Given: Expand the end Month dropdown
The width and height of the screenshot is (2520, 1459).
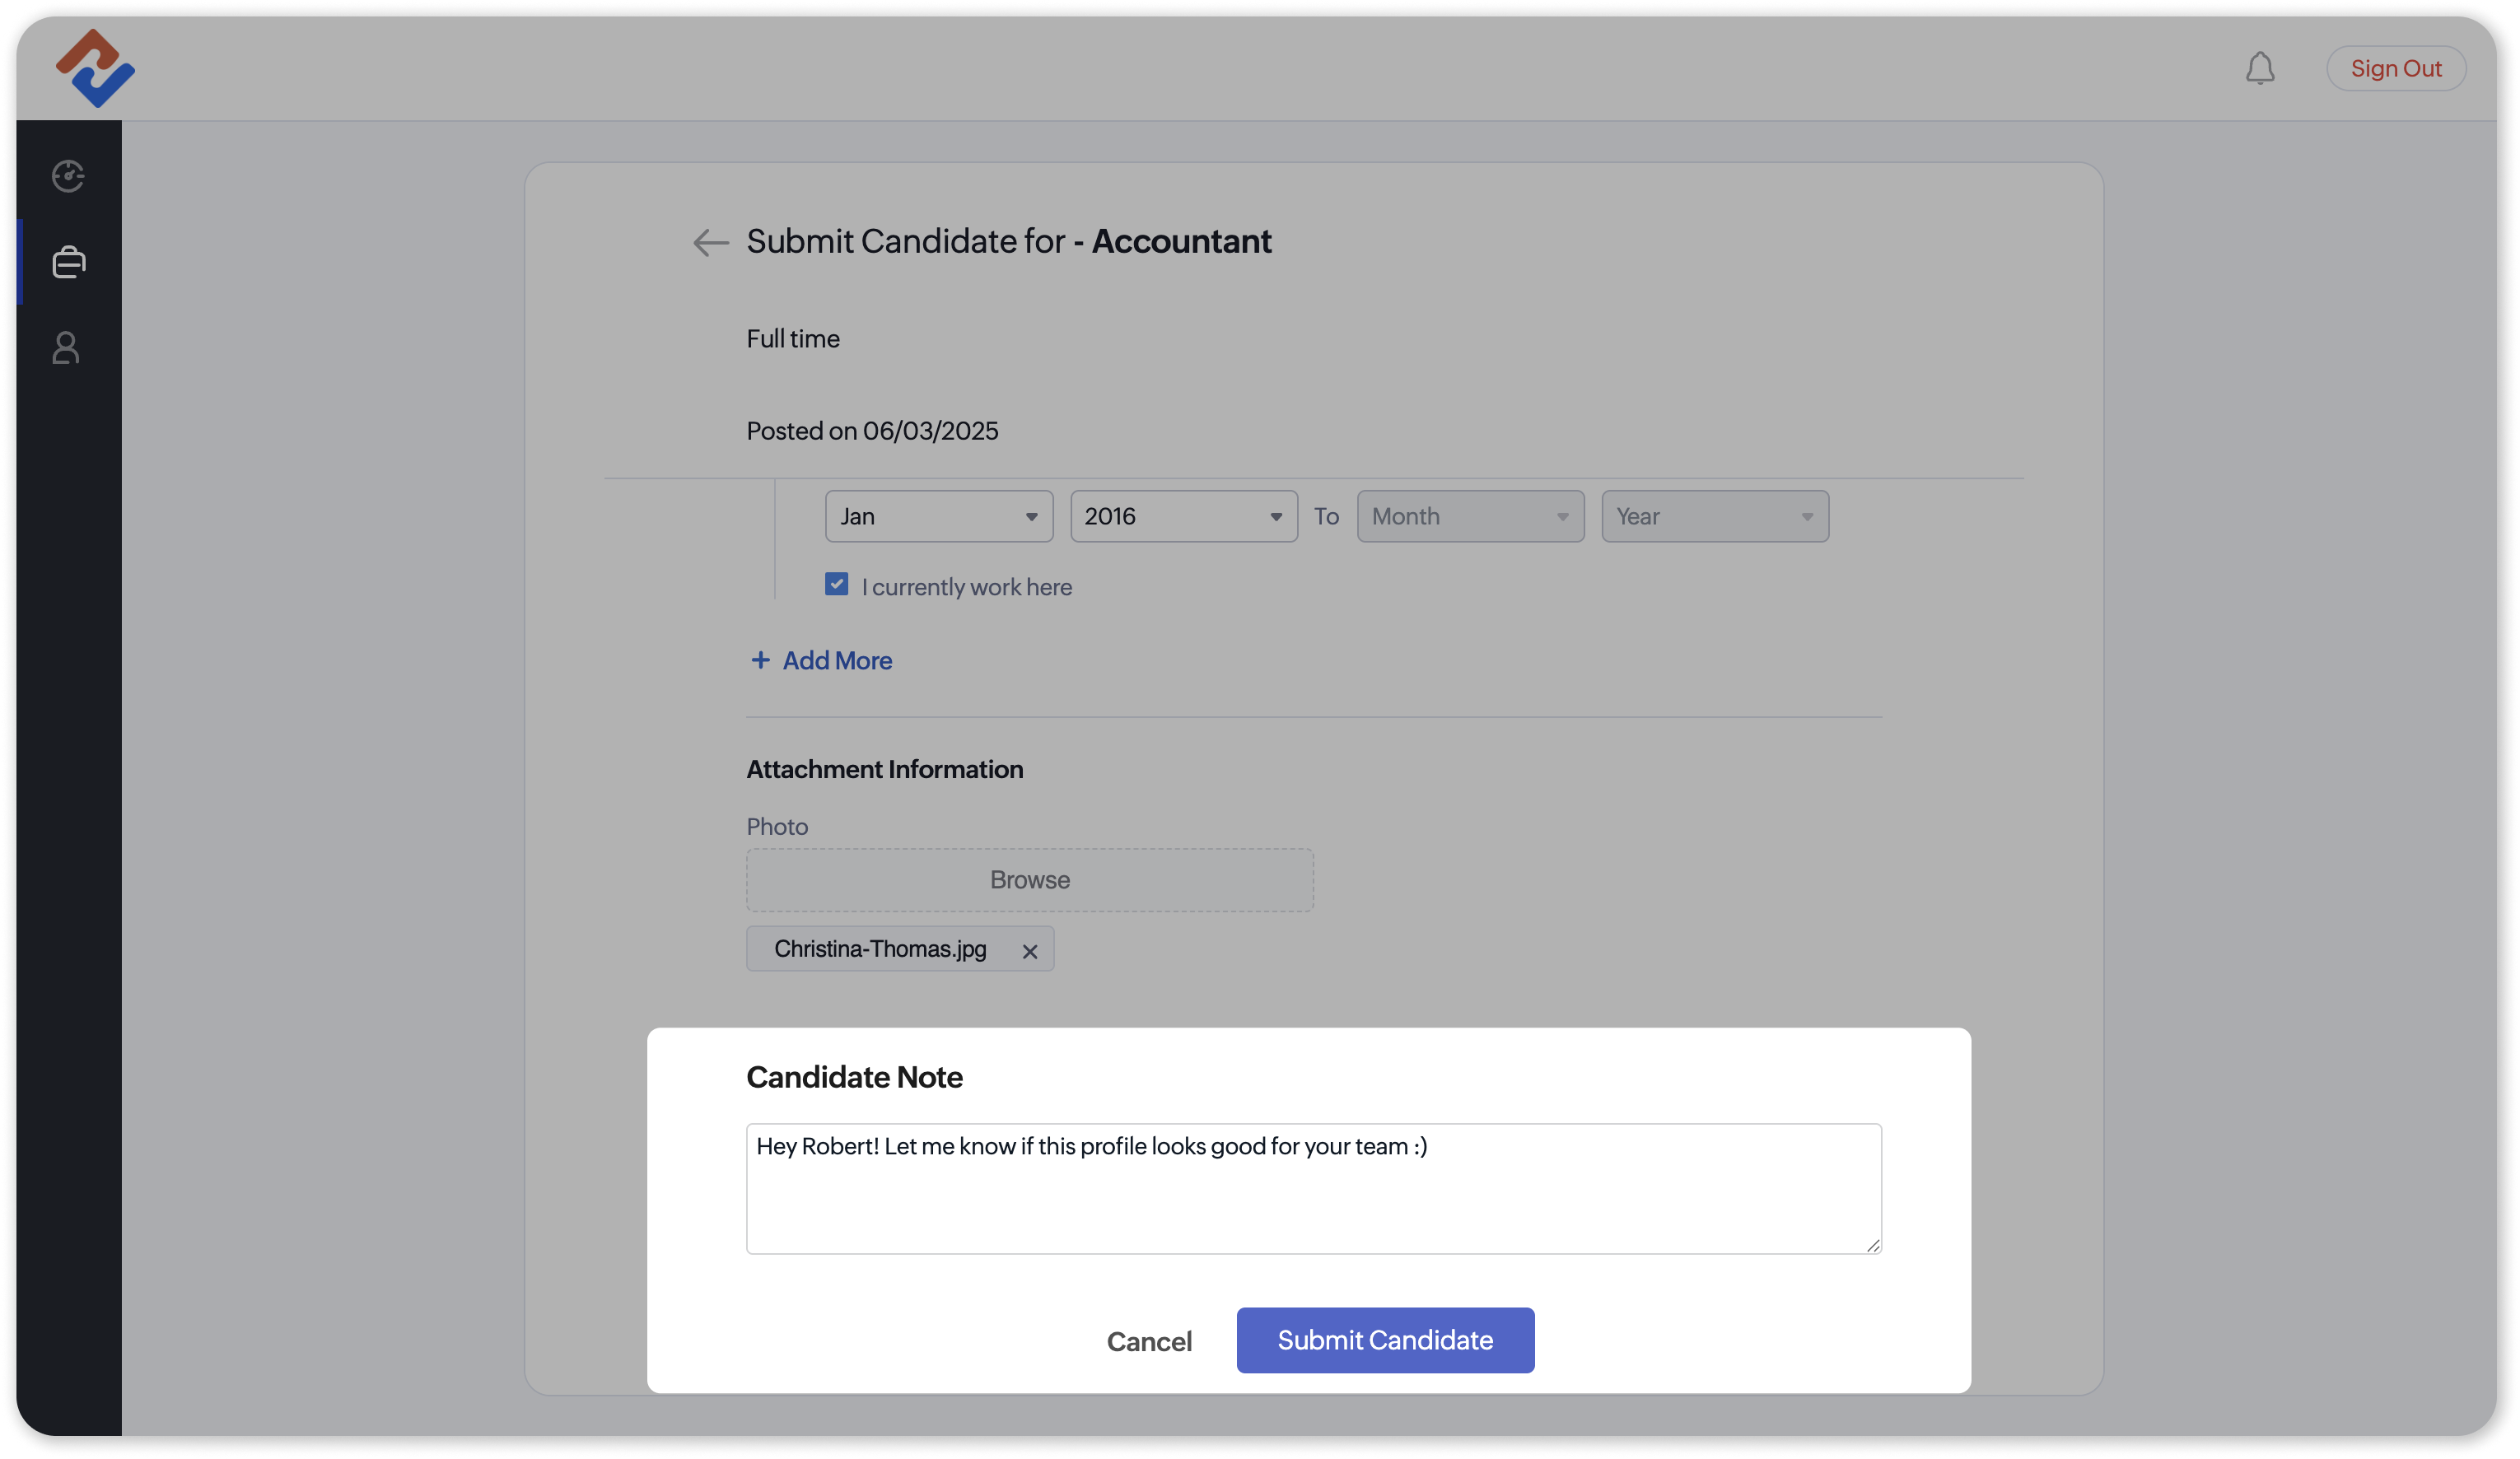Looking at the screenshot, I should click(x=1469, y=516).
